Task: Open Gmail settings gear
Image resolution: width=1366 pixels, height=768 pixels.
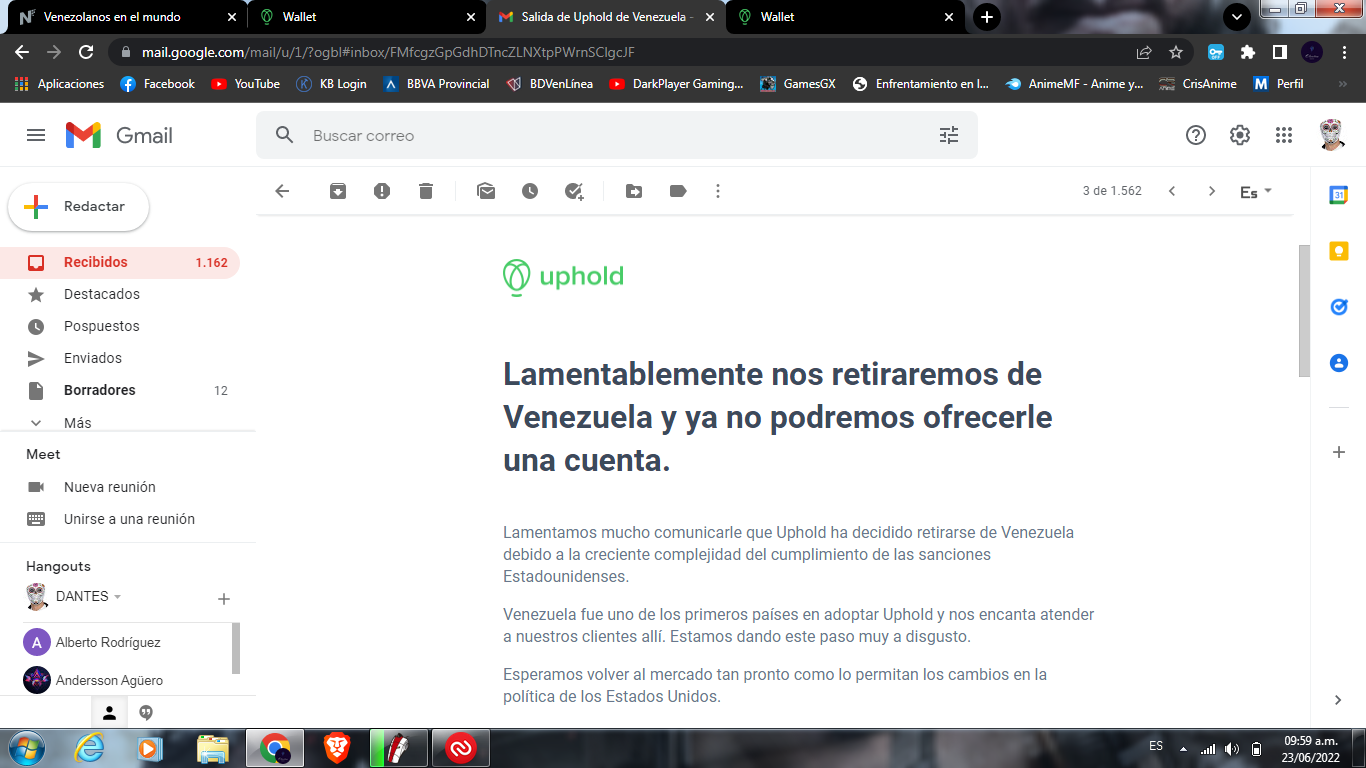Action: 1240,135
